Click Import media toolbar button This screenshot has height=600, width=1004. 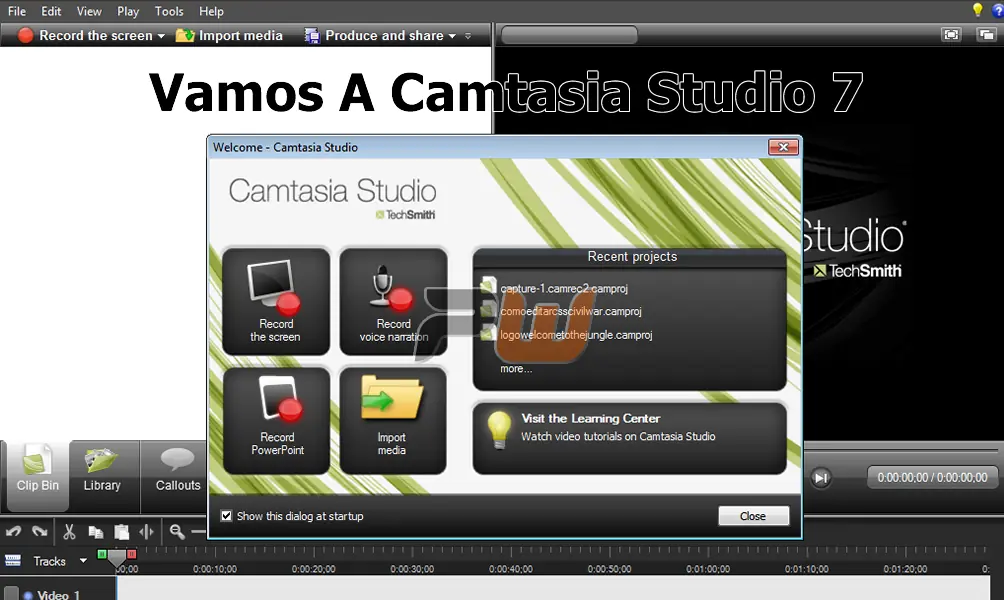click(229, 36)
